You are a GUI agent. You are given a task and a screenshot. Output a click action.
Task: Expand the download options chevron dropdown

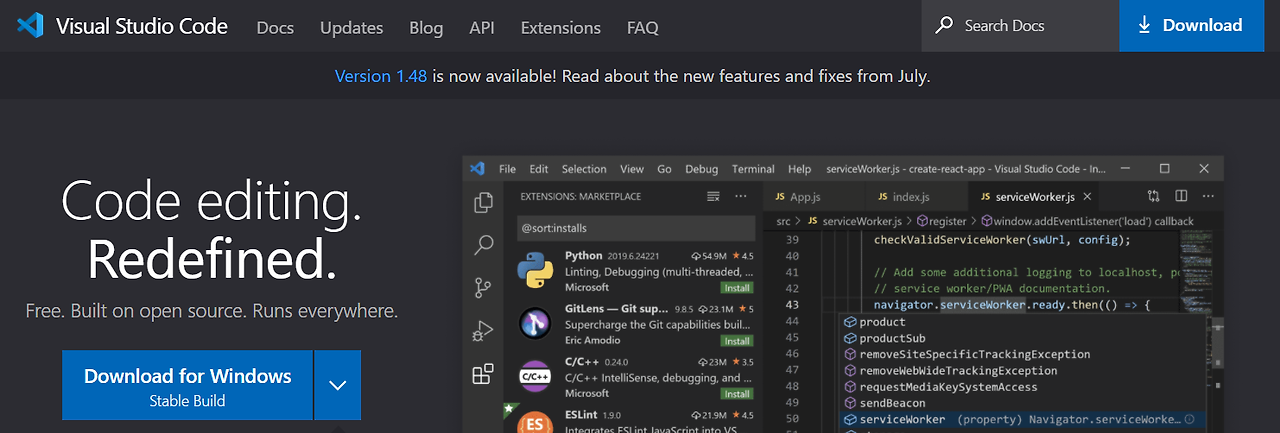338,385
